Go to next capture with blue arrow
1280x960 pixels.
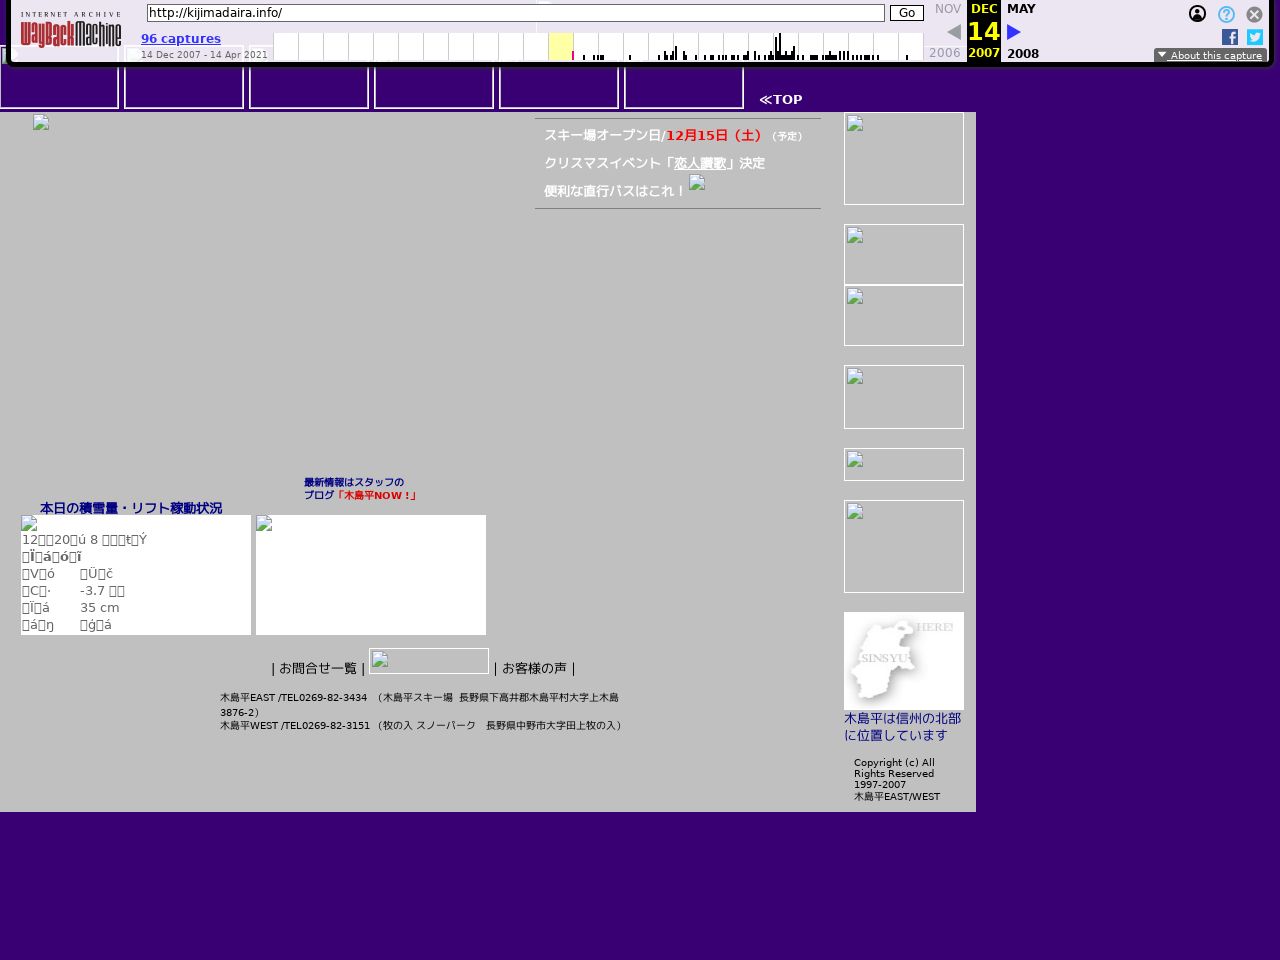[1014, 32]
